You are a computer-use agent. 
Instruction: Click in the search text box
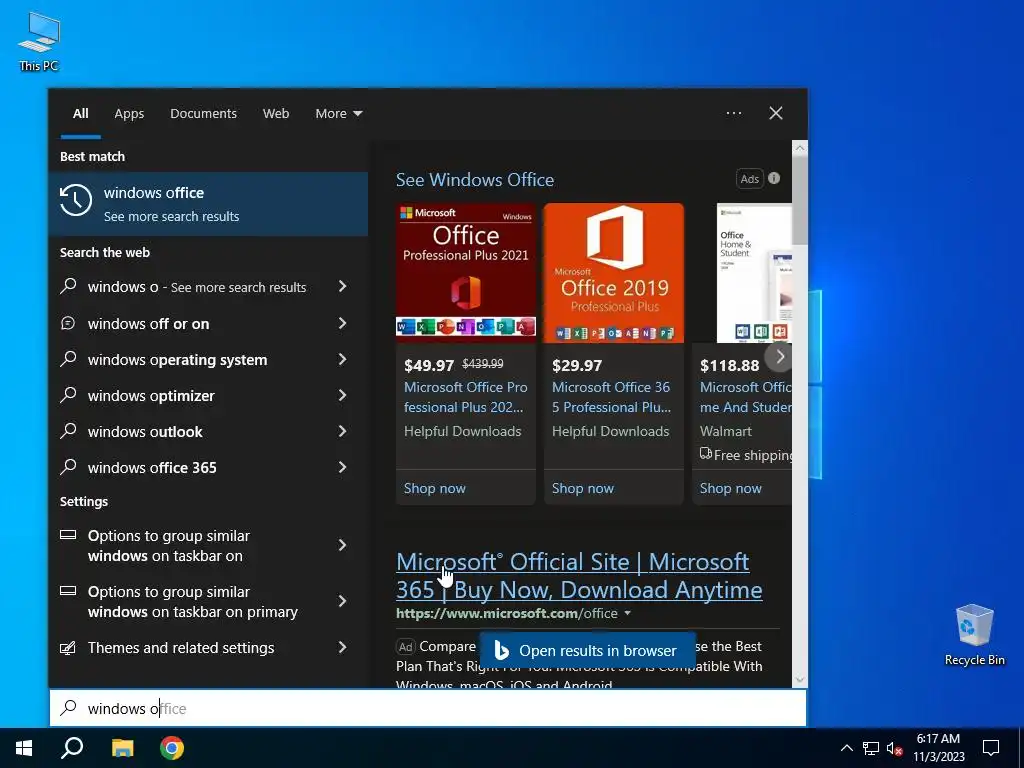coord(428,708)
